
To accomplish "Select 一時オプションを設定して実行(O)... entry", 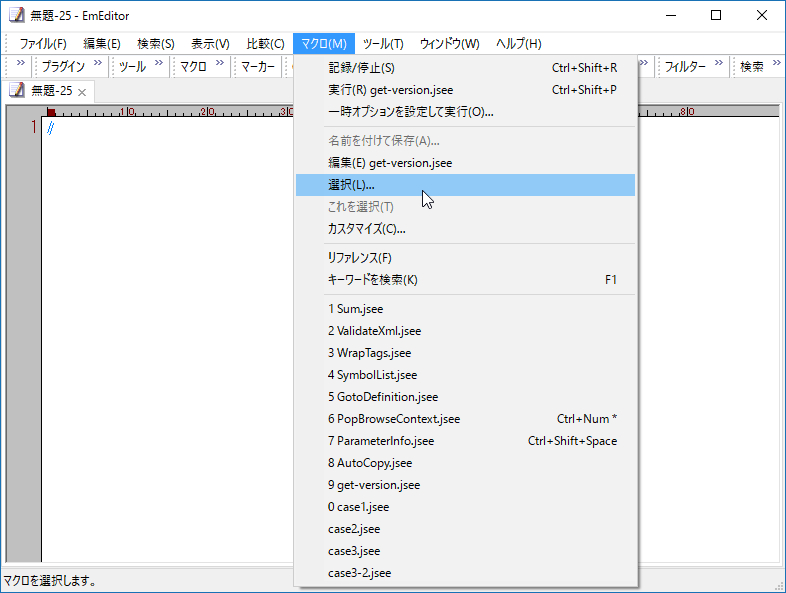I will [x=465, y=112].
